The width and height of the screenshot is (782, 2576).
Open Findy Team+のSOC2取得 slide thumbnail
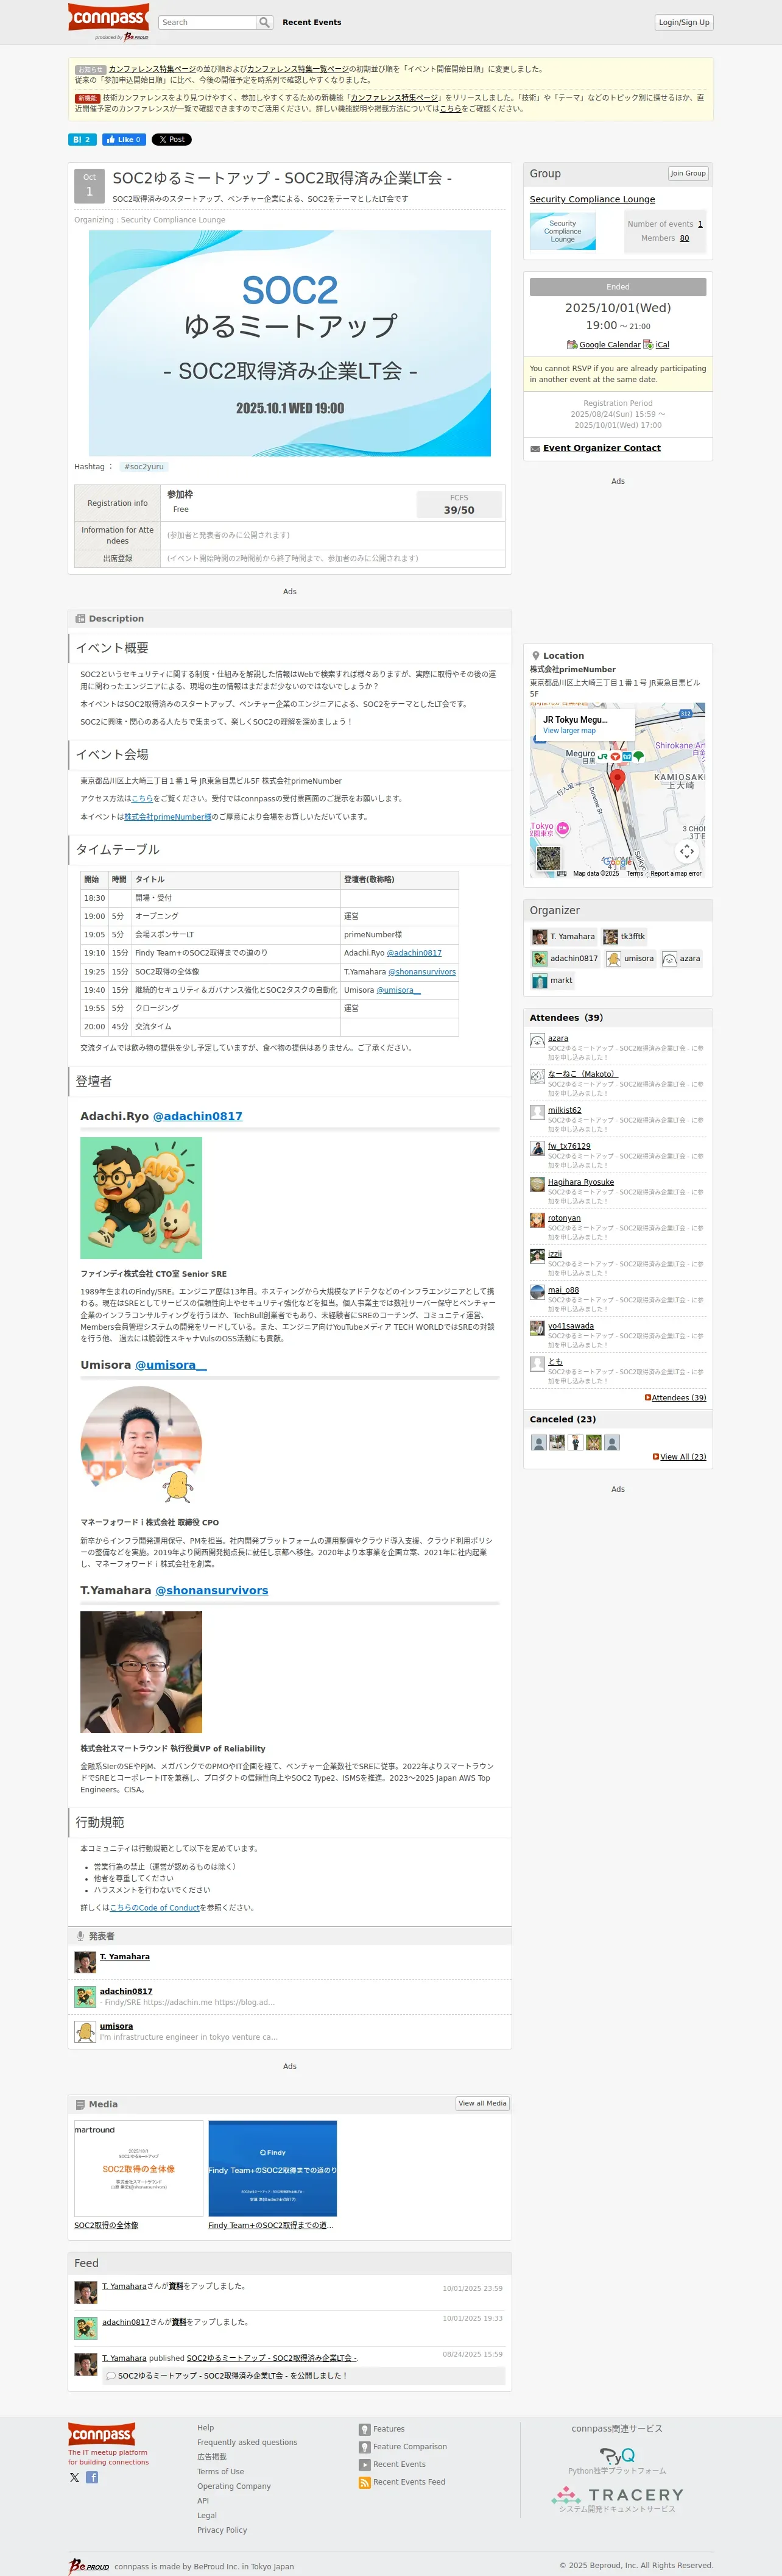pos(273,2168)
